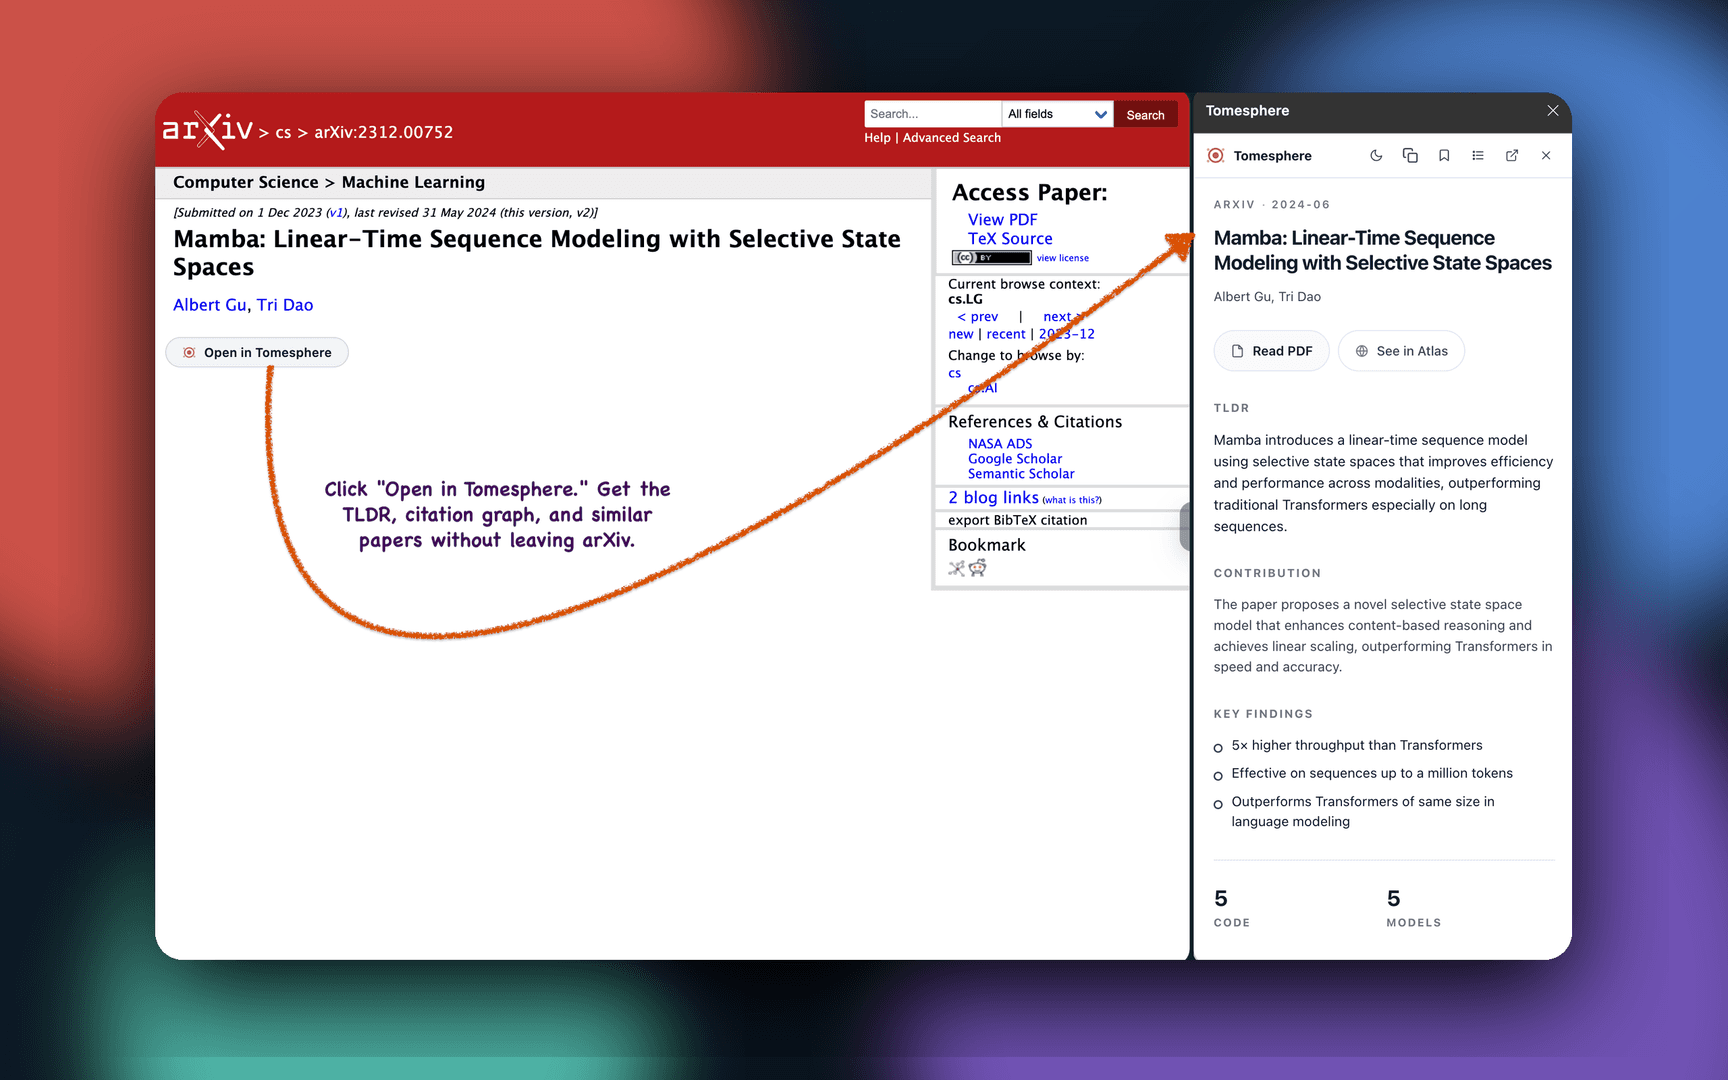1728x1080 pixels.
Task: Open the NASA ADS link
Action: click(x=1000, y=444)
